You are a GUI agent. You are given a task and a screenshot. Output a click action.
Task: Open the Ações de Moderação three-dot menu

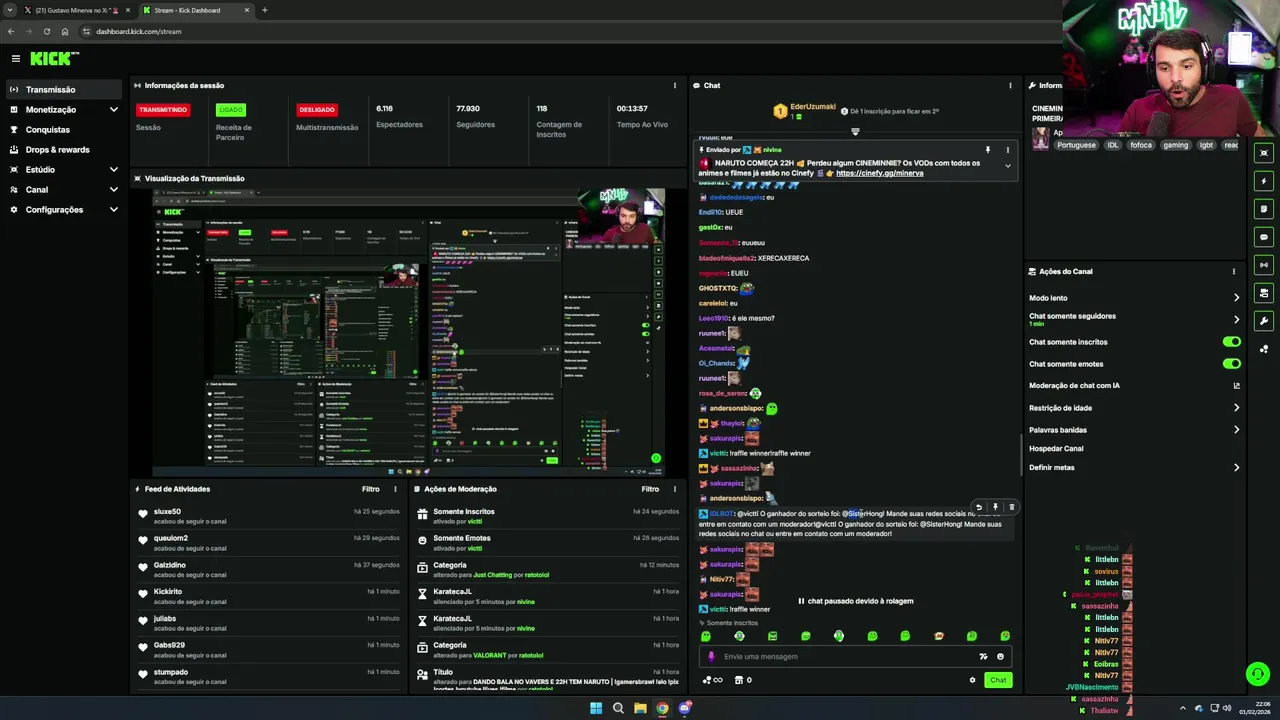pos(675,489)
